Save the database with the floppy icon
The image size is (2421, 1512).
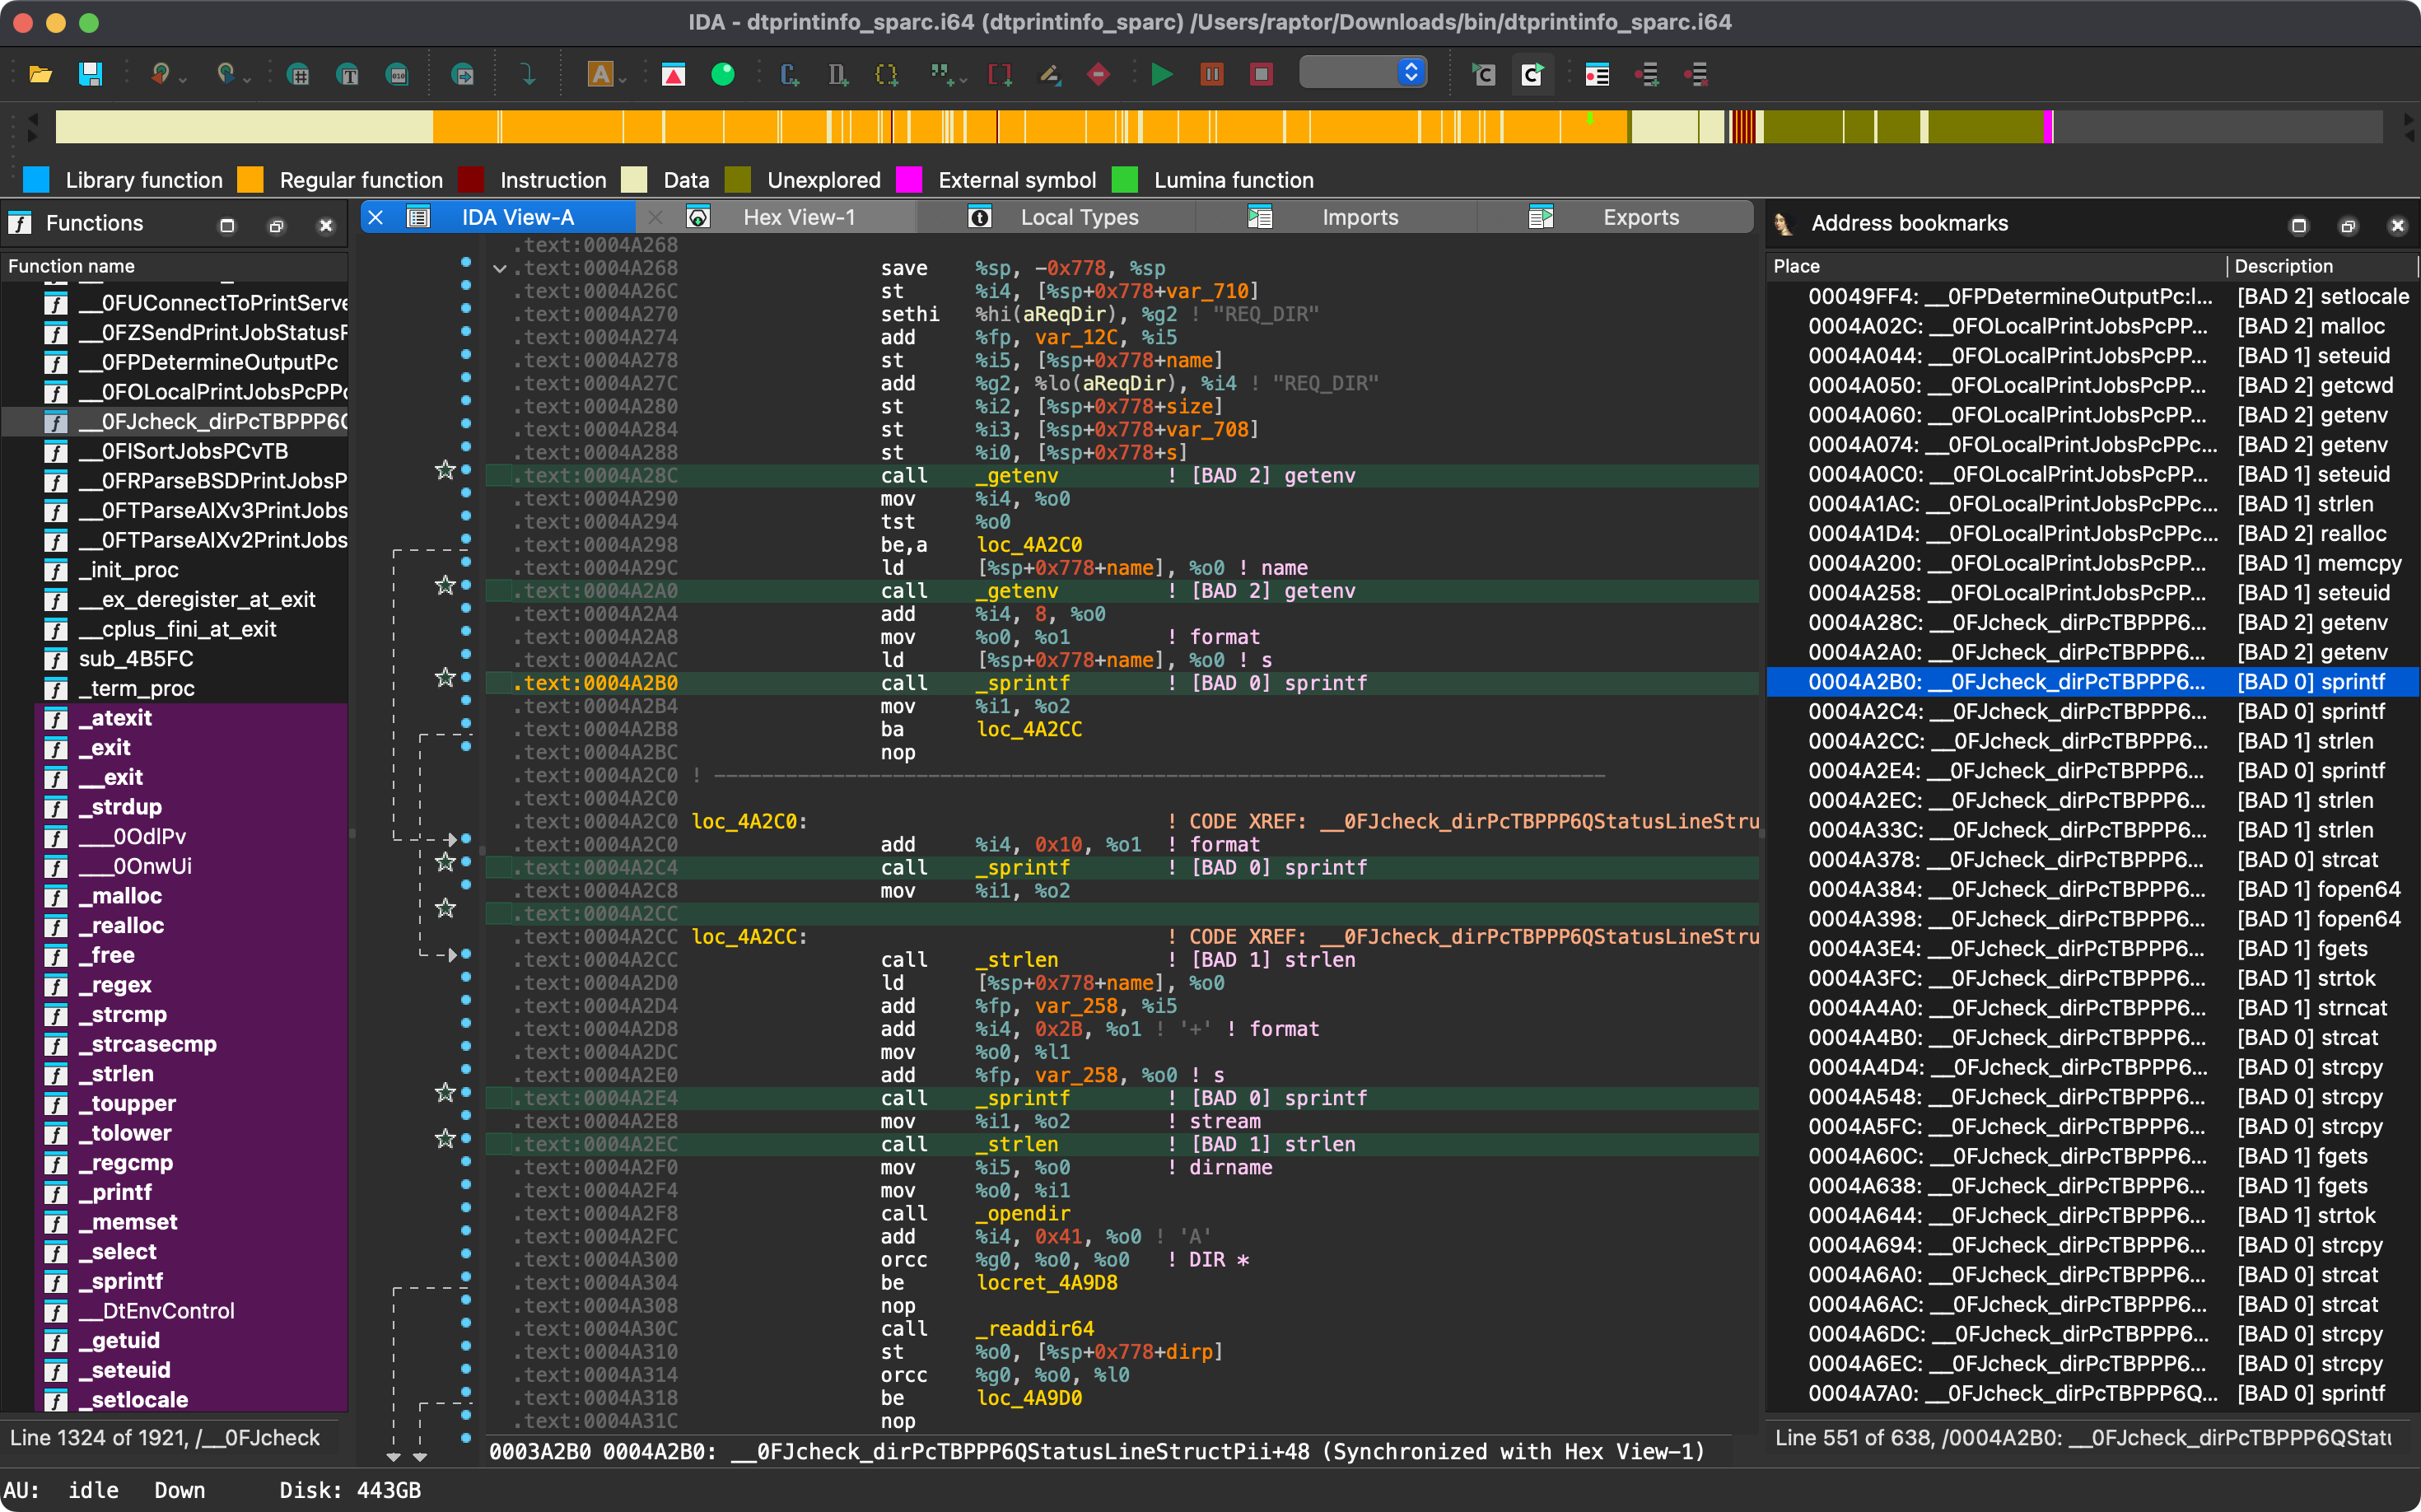point(91,74)
